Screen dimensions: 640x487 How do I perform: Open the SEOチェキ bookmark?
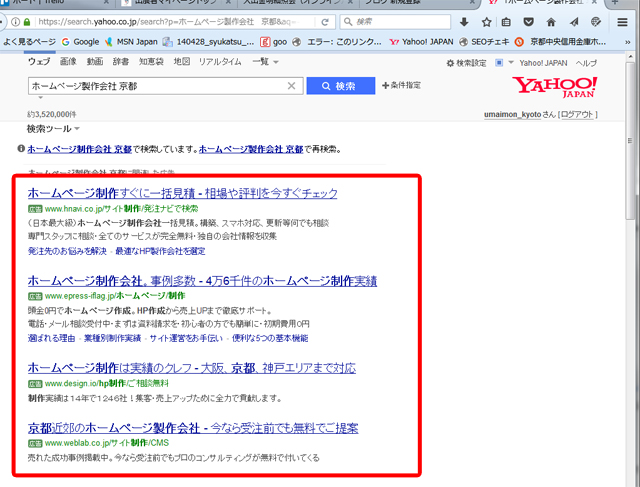point(484,42)
